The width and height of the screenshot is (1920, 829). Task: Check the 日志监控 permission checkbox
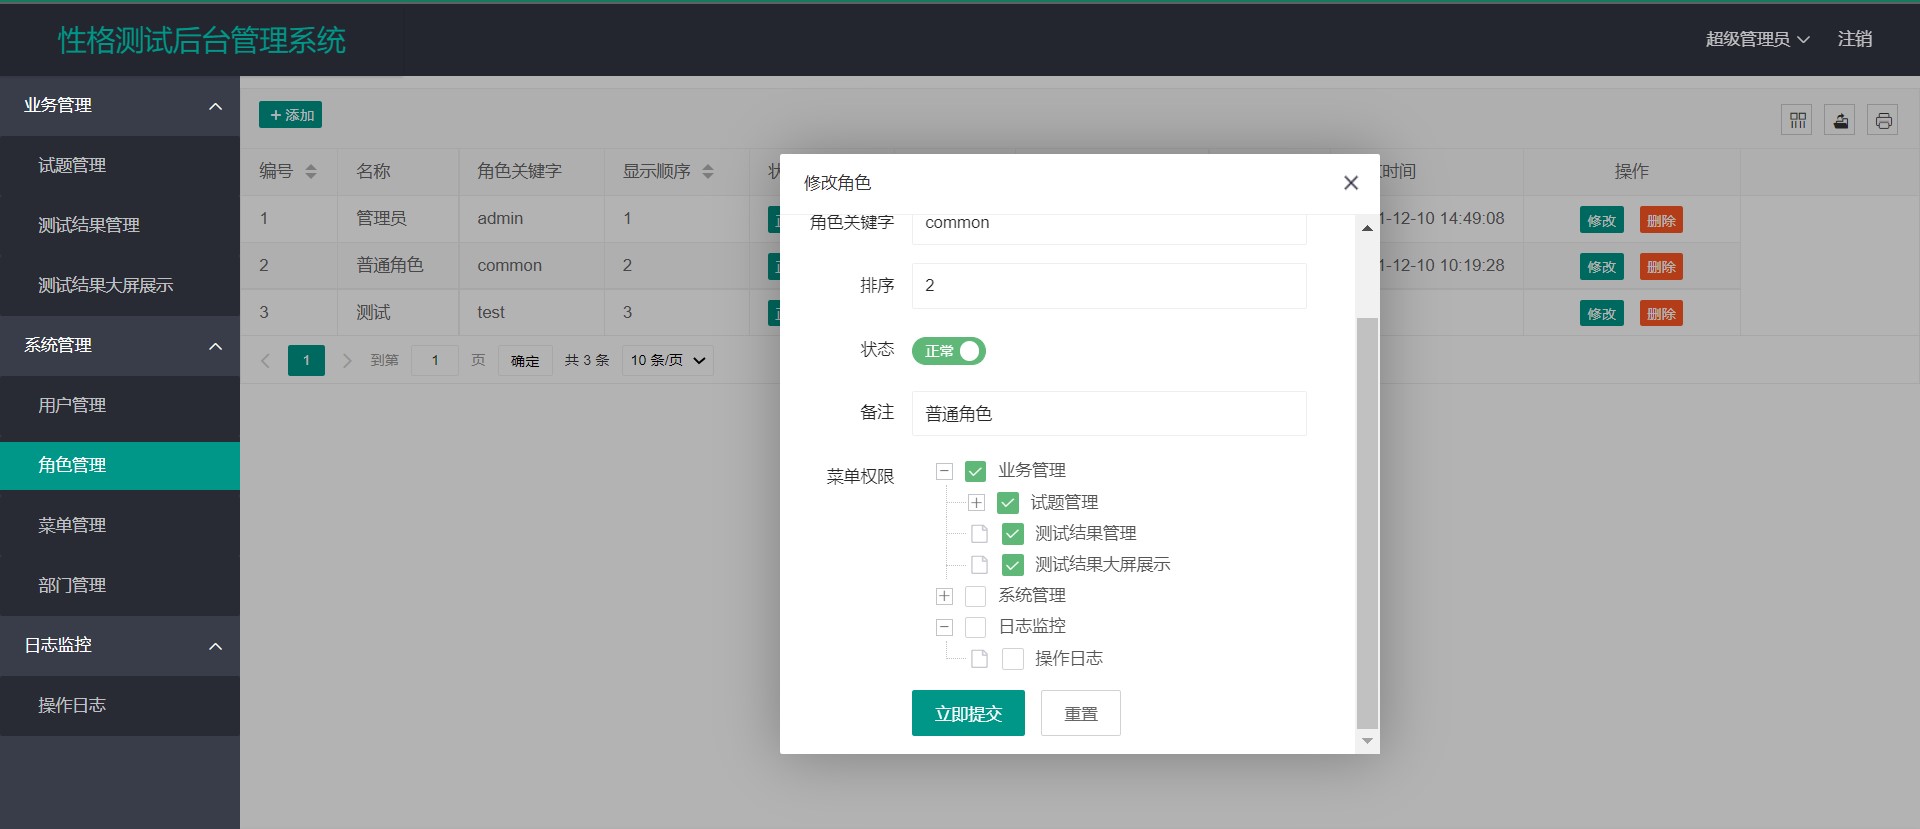click(x=976, y=627)
